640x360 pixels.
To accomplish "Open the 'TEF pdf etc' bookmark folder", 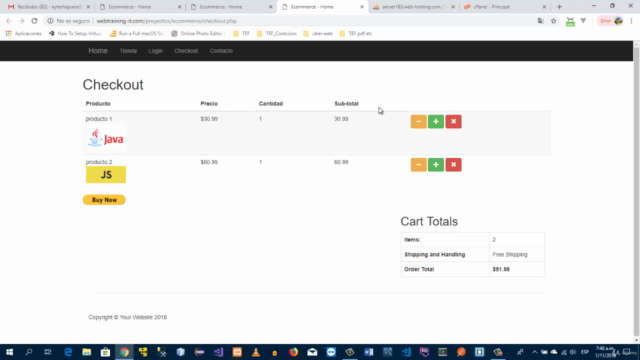I will (x=356, y=33).
